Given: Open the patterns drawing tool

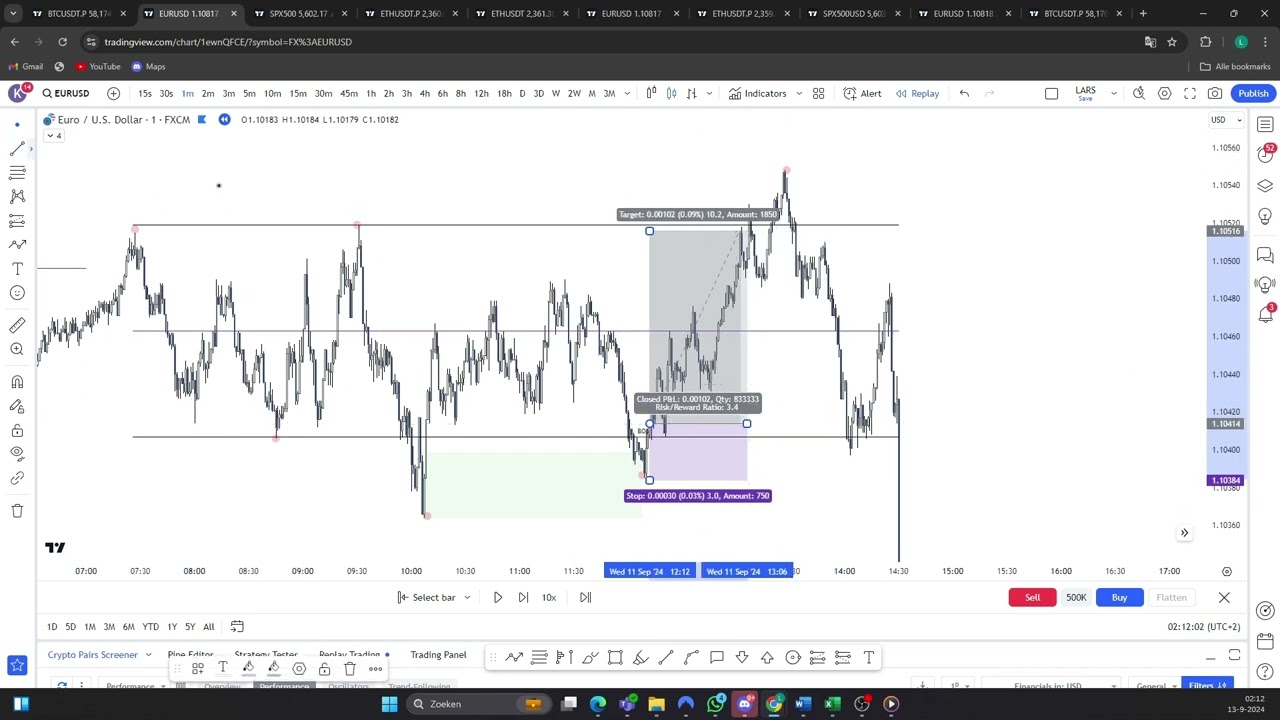Looking at the screenshot, I should click(x=17, y=196).
